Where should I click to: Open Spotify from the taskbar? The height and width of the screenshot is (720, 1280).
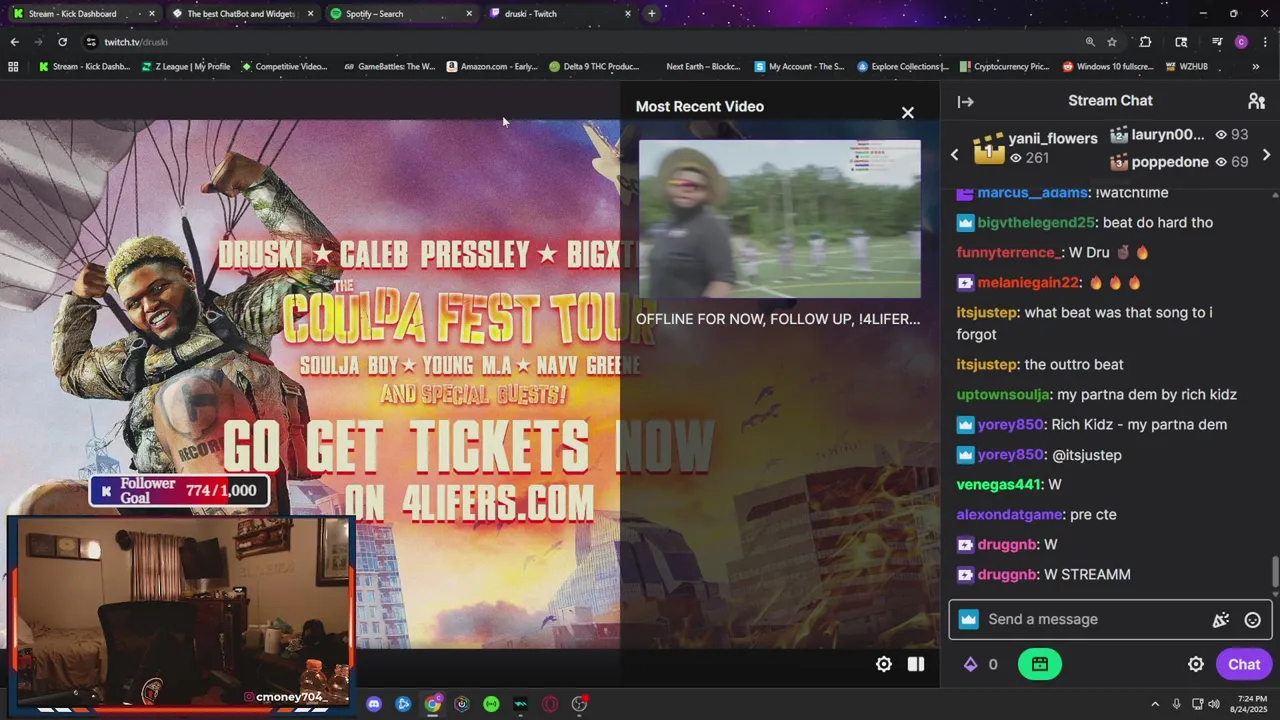[x=491, y=704]
